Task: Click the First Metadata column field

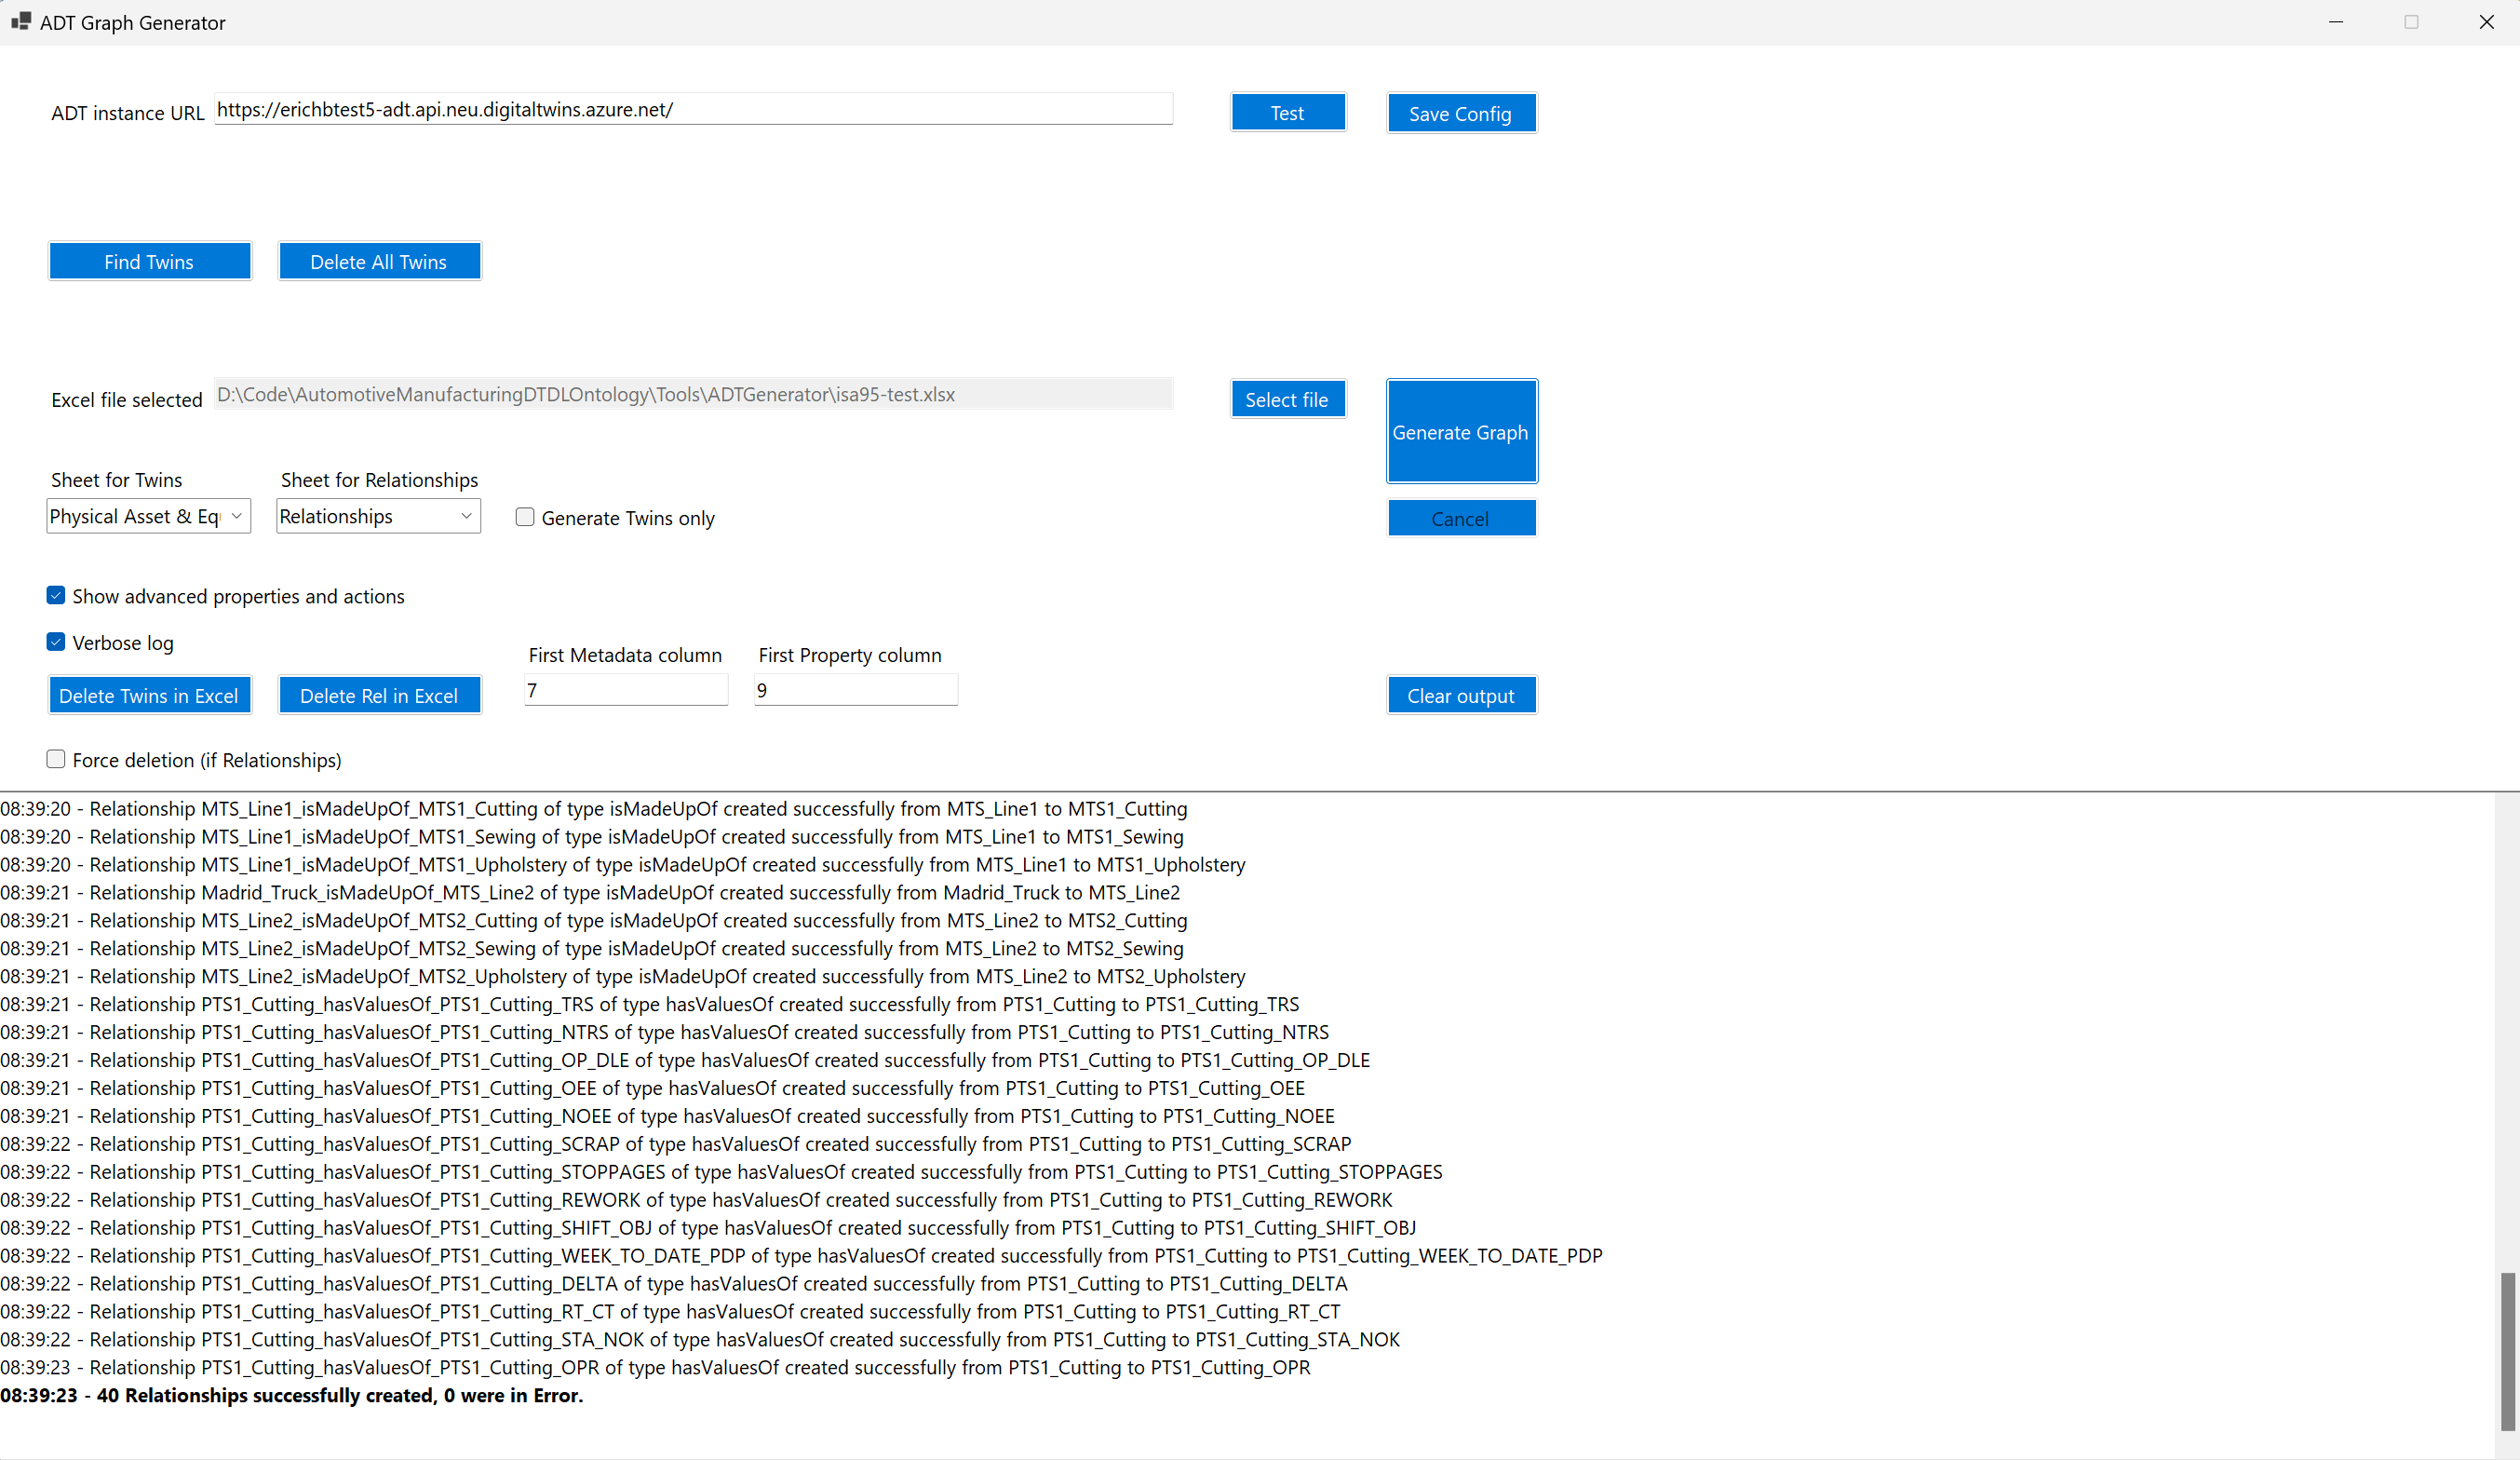Action: tap(625, 690)
